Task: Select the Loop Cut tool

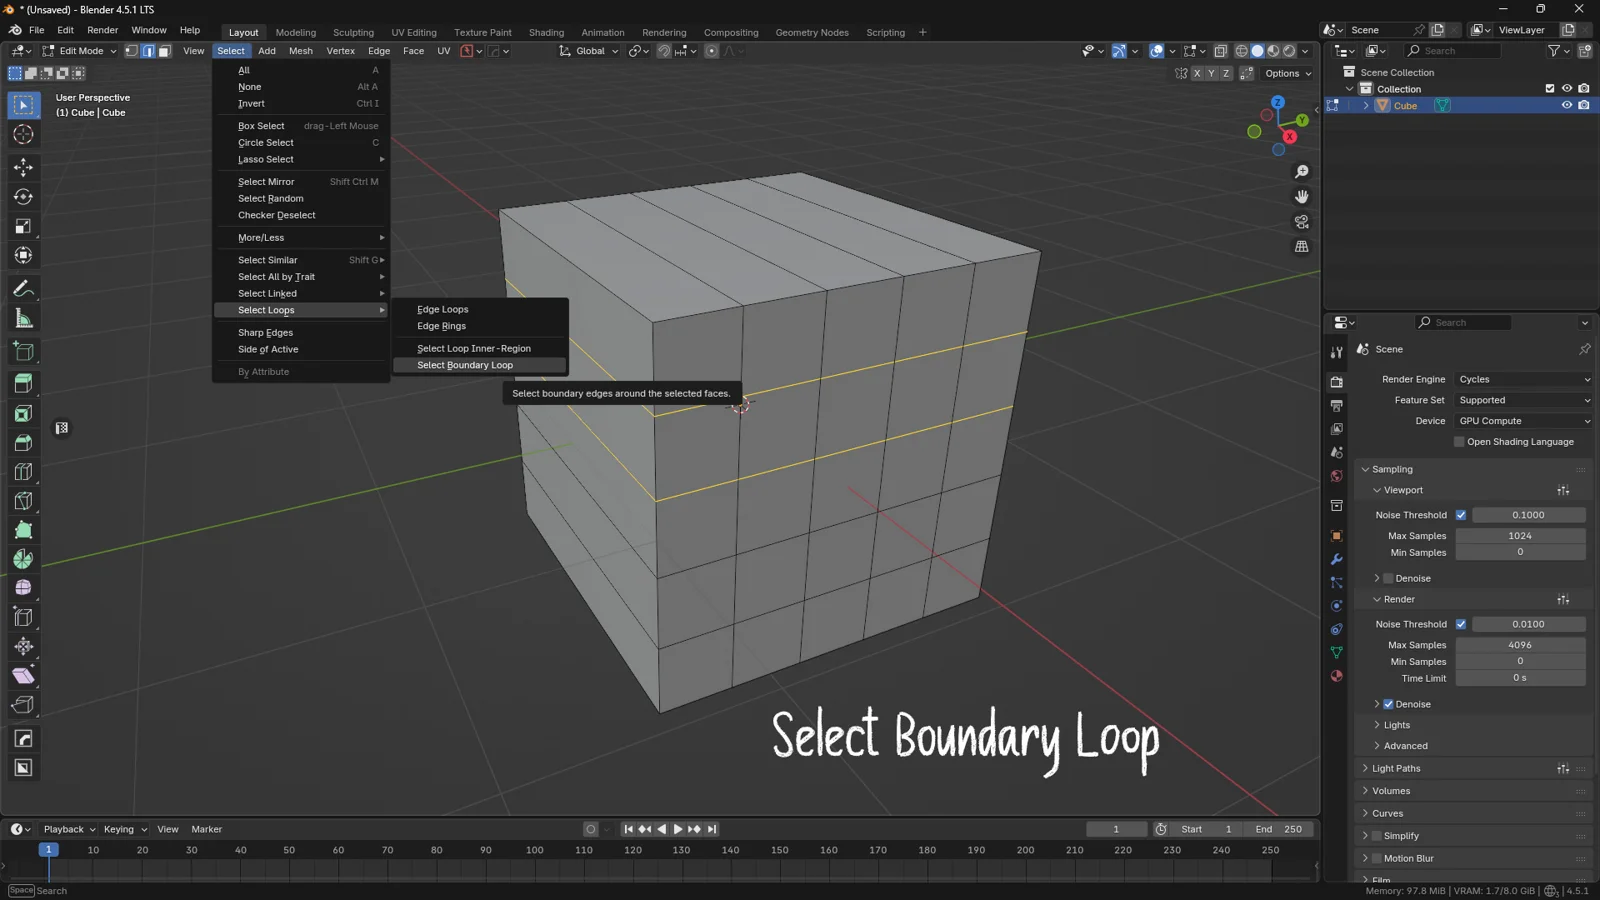Action: (23, 471)
